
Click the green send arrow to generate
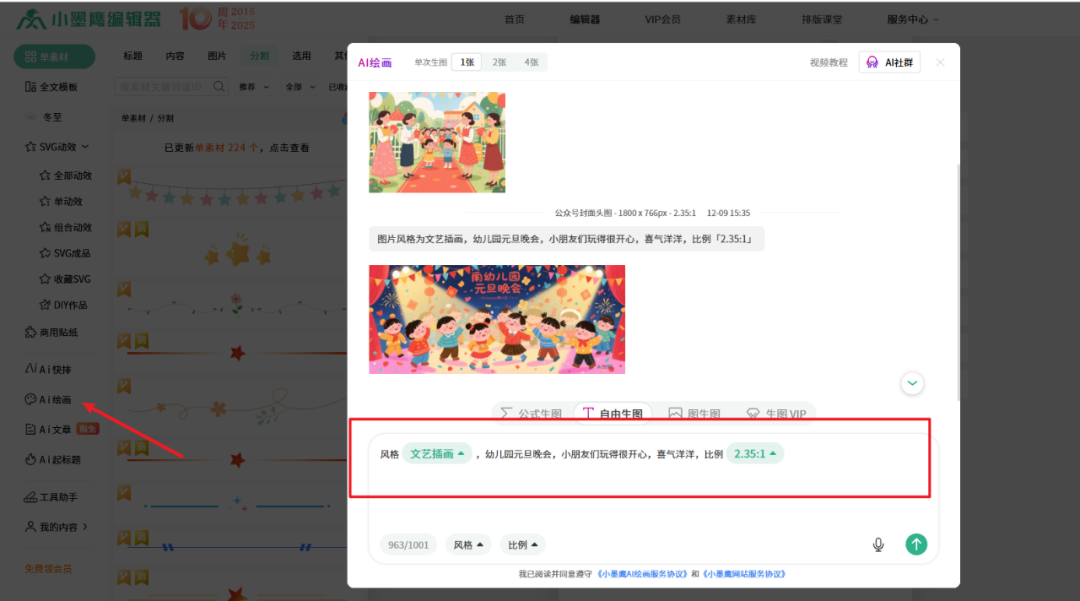[x=916, y=544]
